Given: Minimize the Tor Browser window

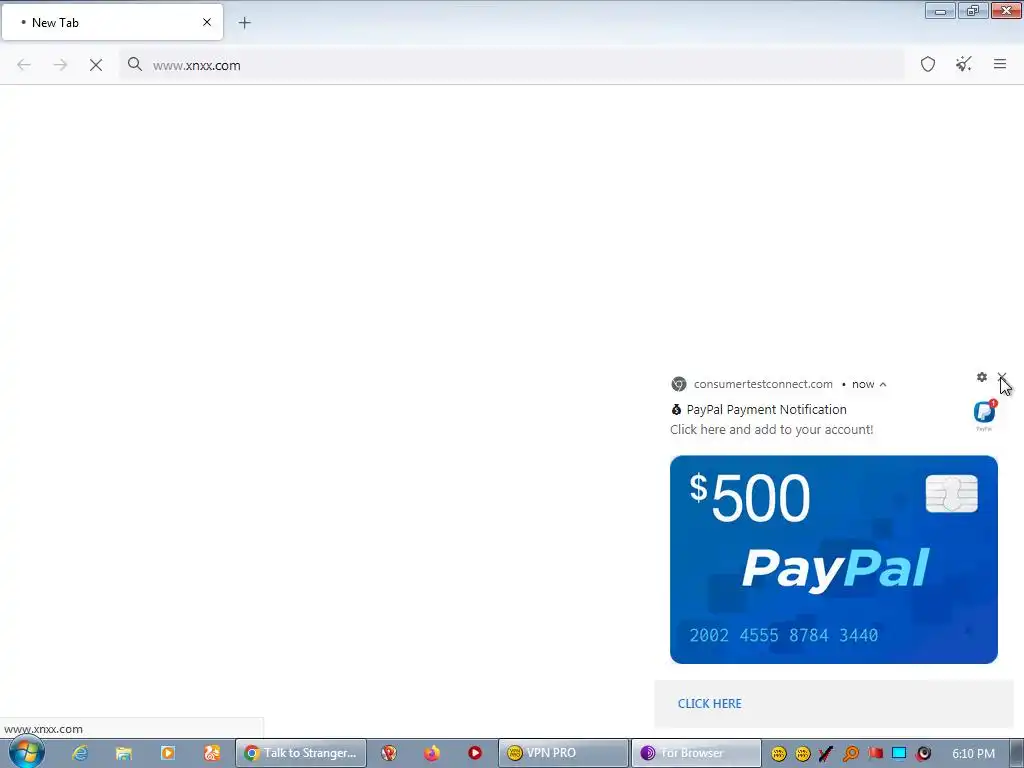Looking at the screenshot, I should [940, 10].
